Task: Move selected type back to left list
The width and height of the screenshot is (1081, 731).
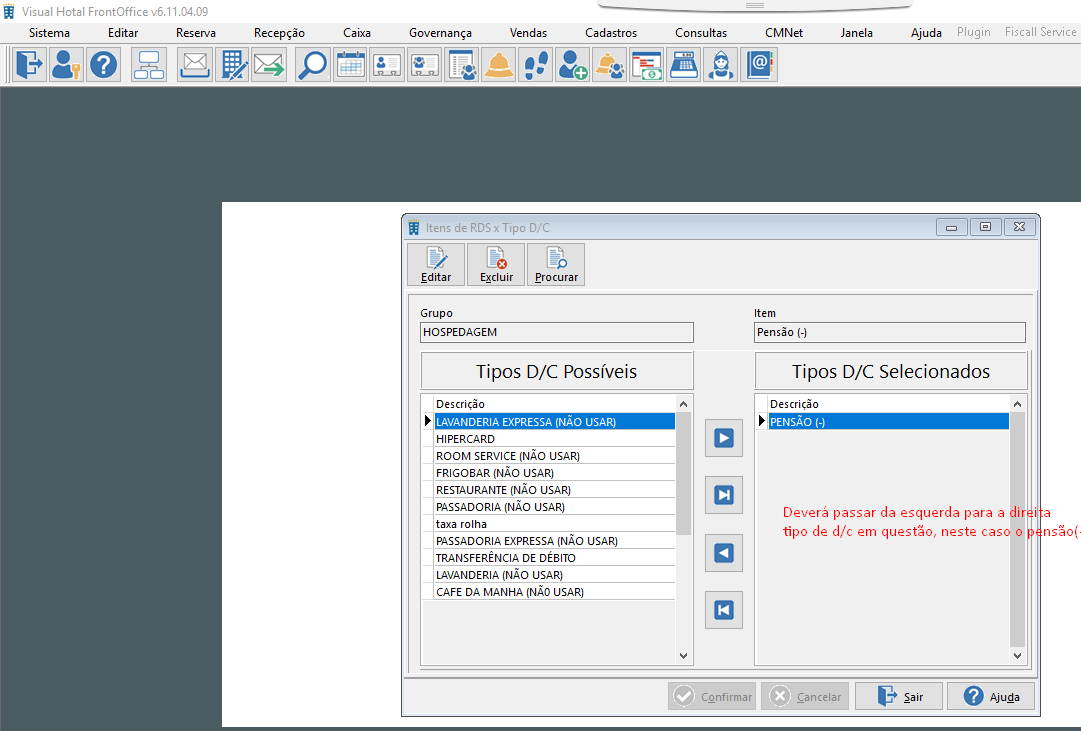Action: point(724,553)
